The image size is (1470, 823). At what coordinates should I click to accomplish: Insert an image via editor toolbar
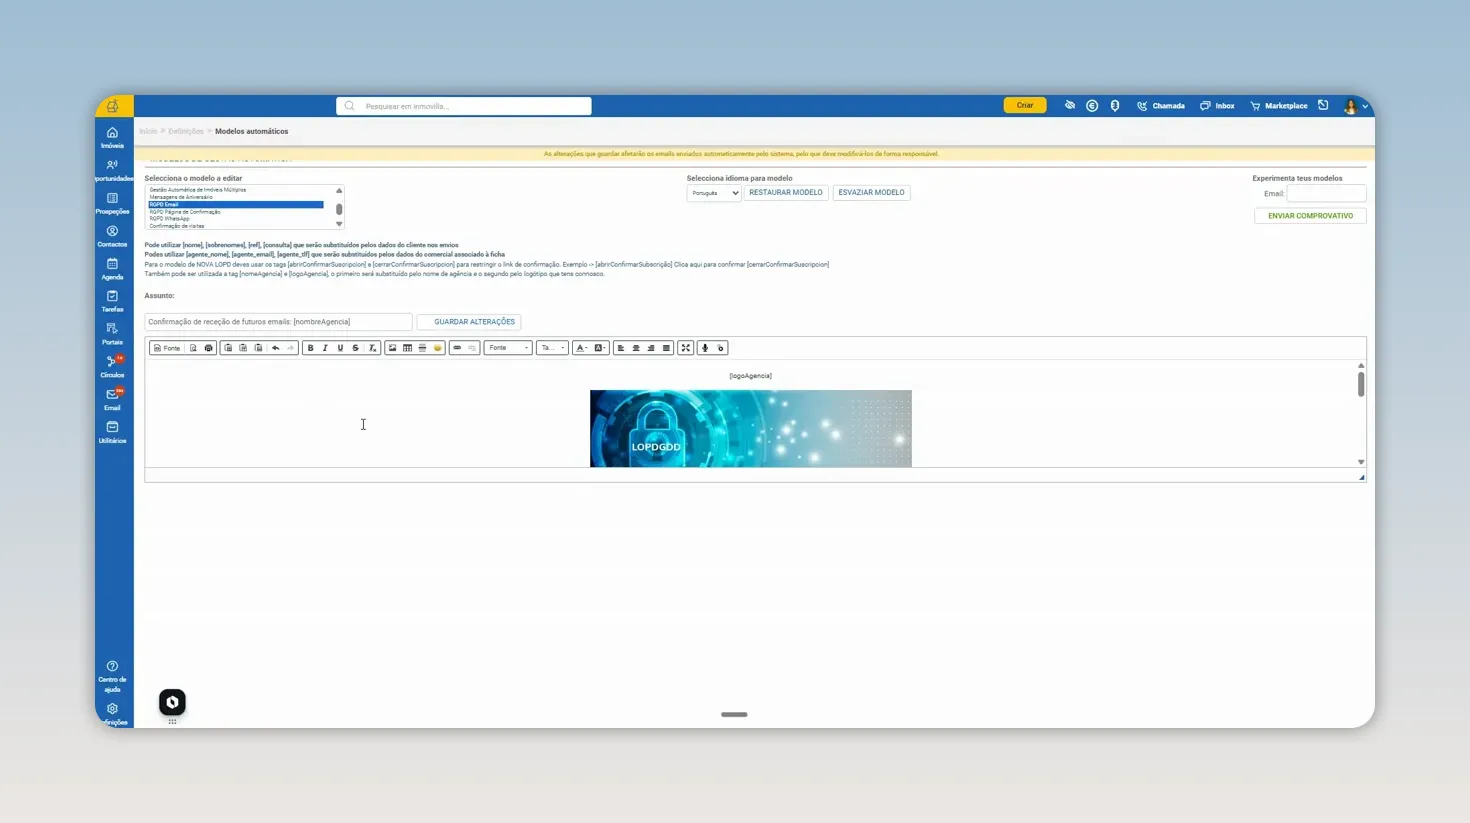pyautogui.click(x=392, y=348)
